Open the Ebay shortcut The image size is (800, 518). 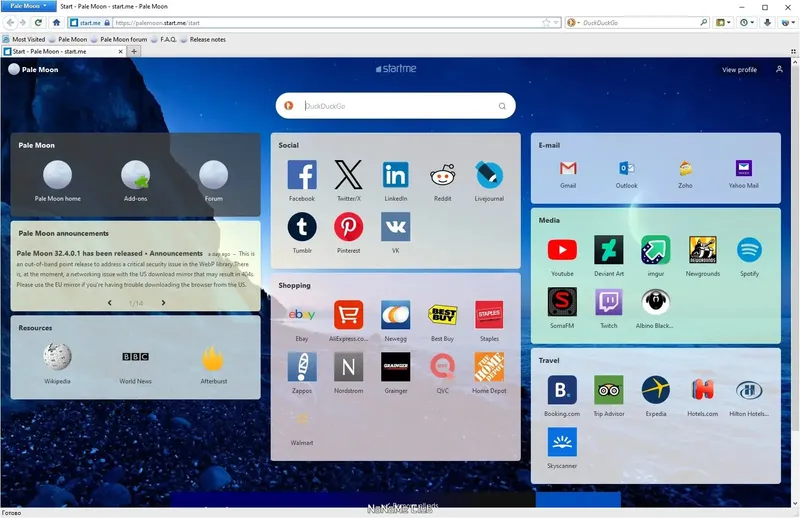pos(302,315)
